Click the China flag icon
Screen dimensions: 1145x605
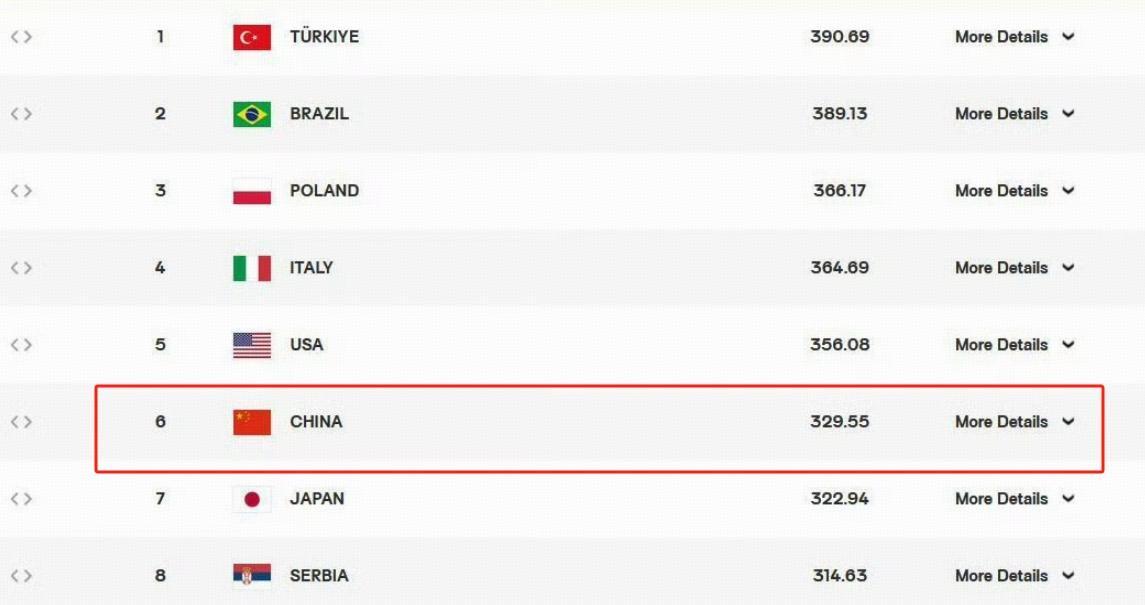point(252,422)
